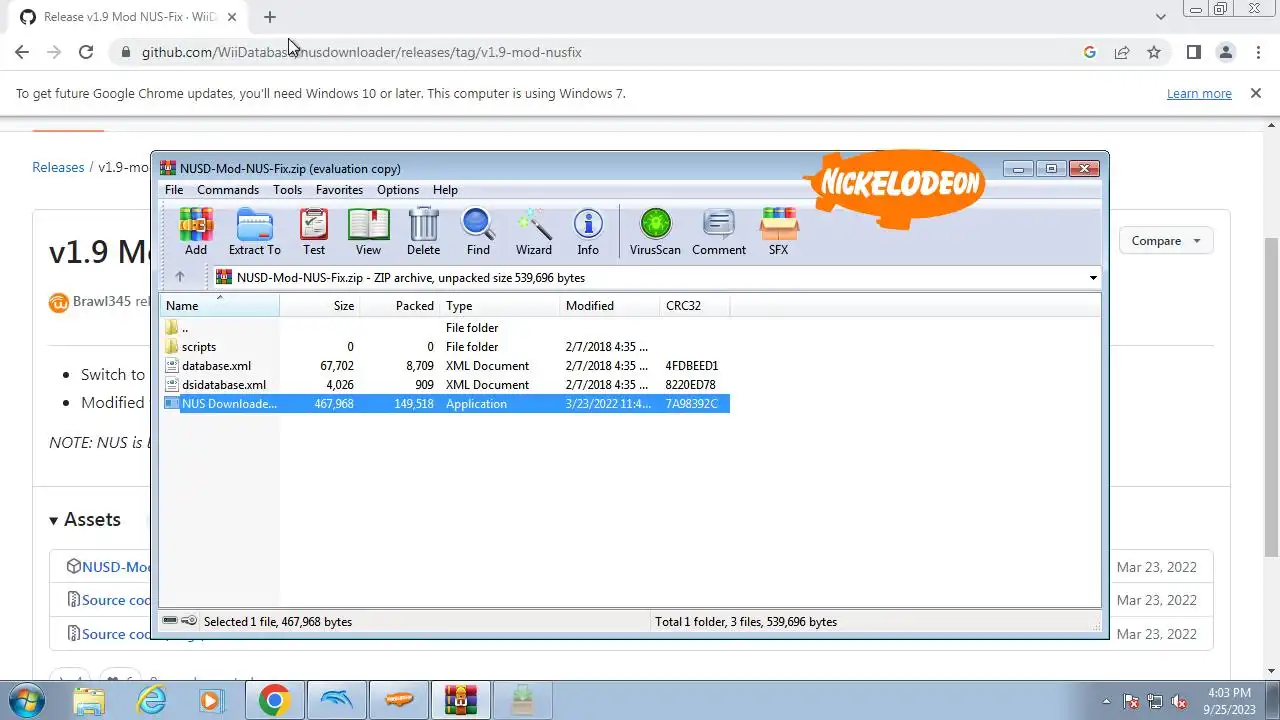This screenshot has width=1280, height=720.
Task: Click the share page icon in Chrome
Action: coord(1122,52)
